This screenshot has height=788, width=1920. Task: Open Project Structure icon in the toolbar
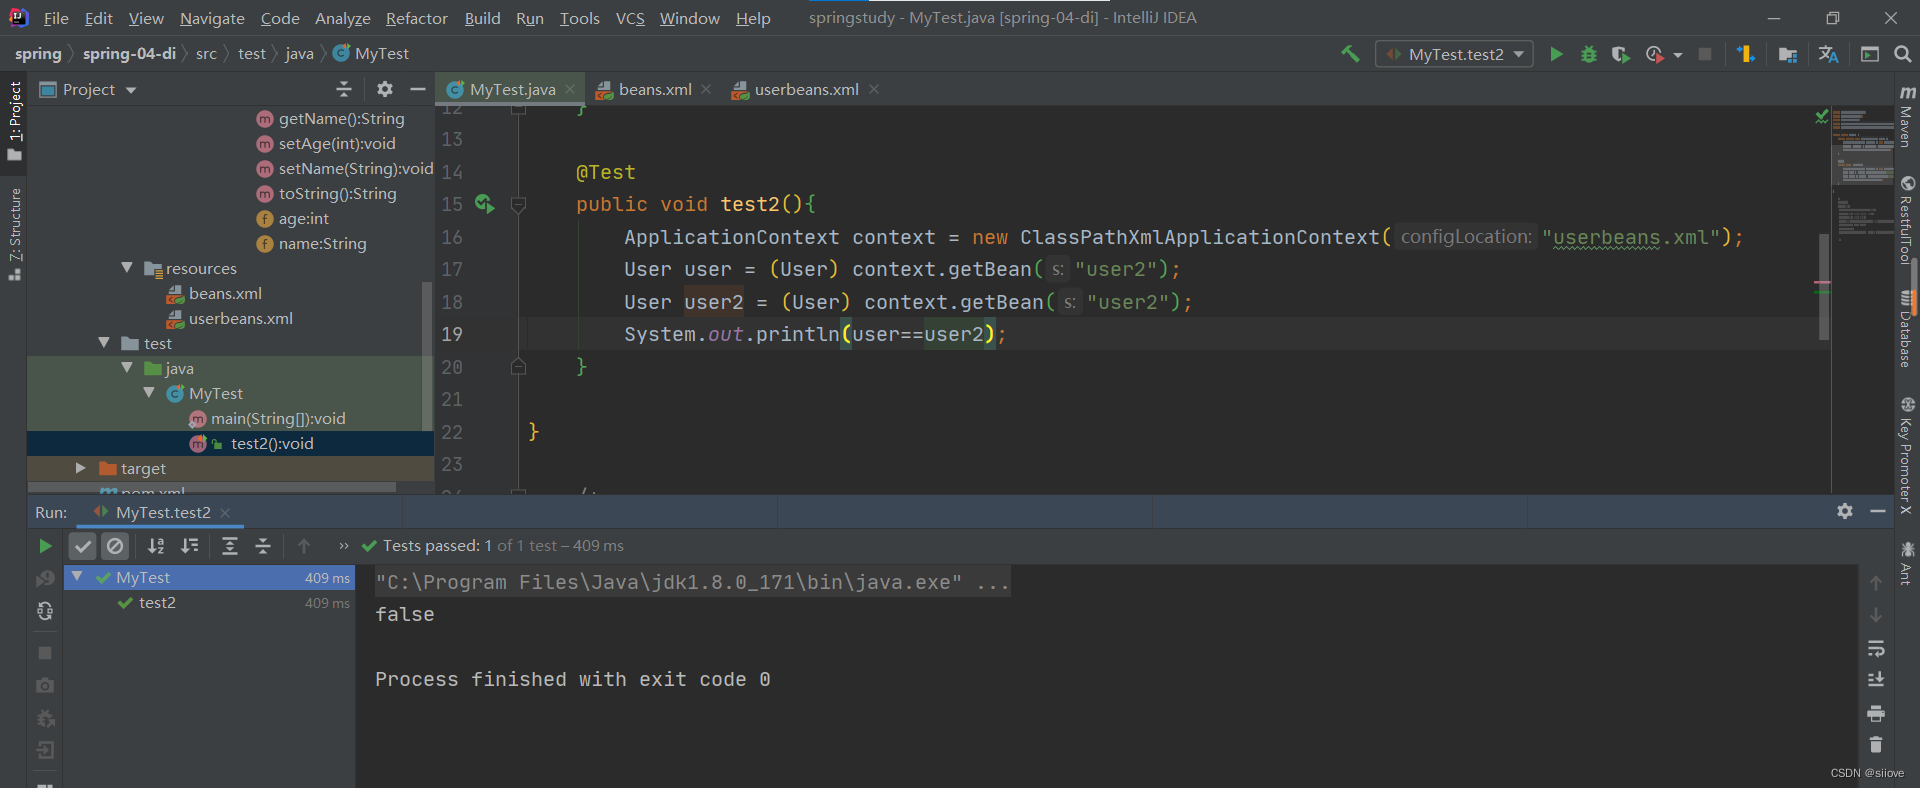(1788, 54)
